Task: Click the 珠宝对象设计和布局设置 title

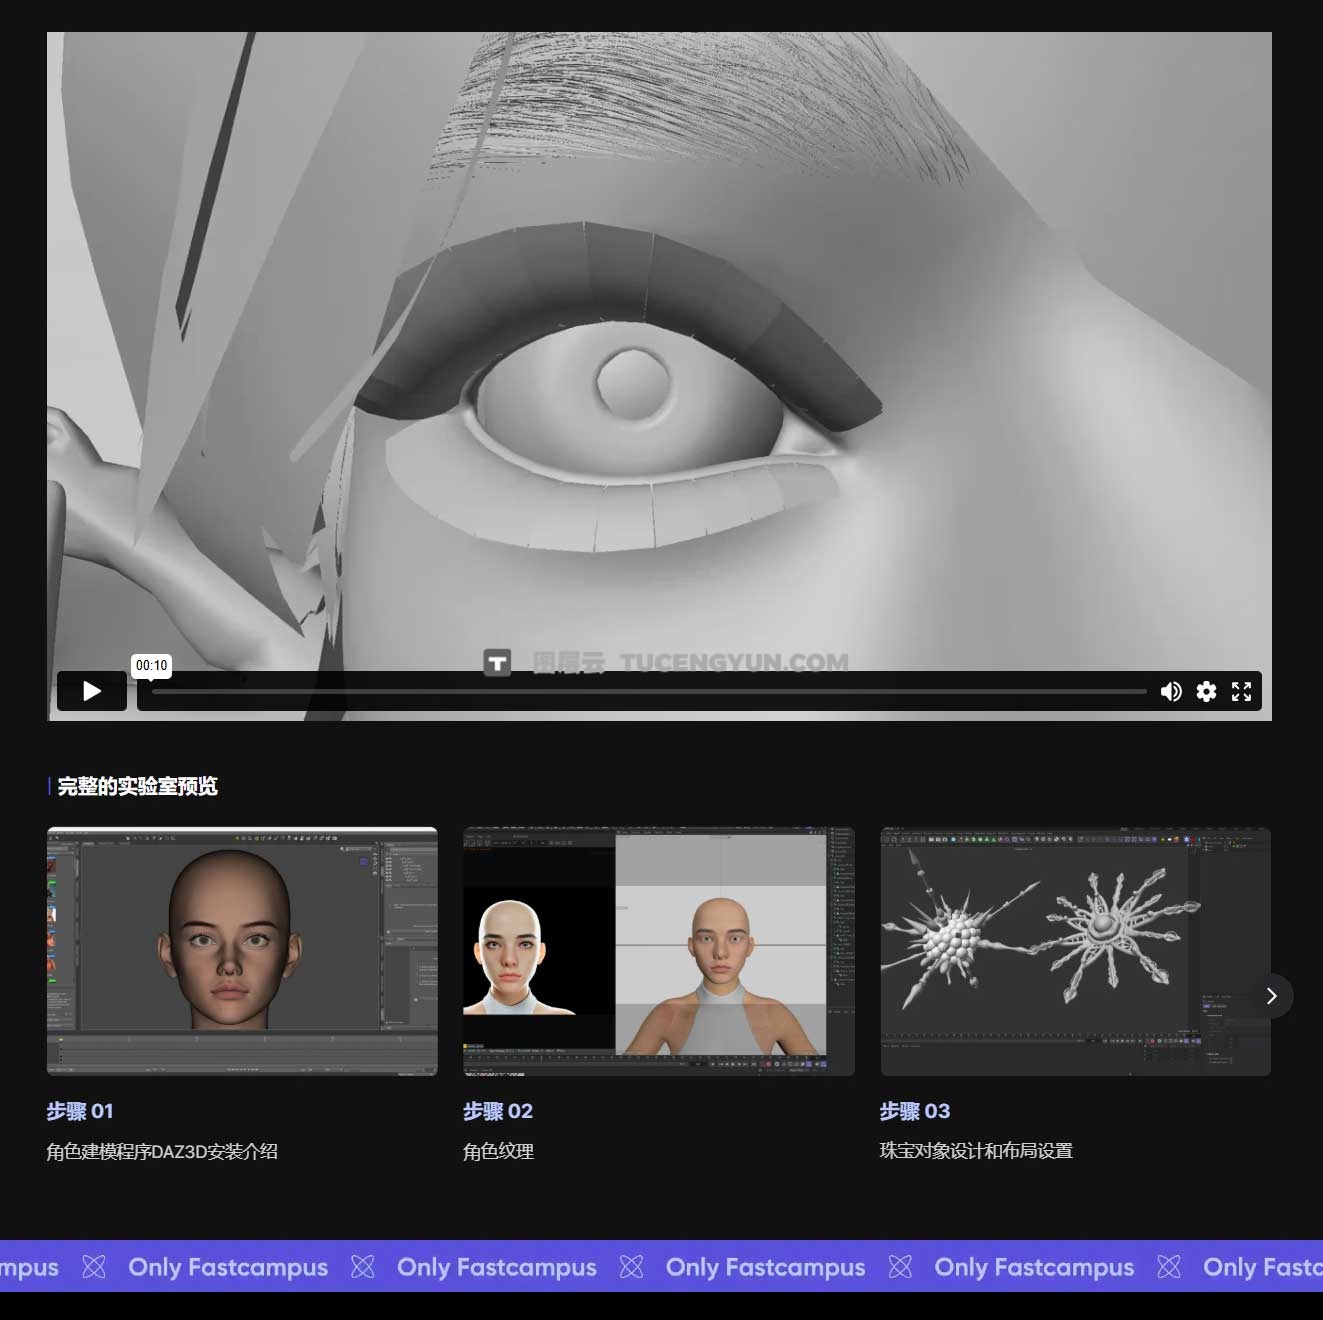Action: pyautogui.click(x=976, y=1151)
